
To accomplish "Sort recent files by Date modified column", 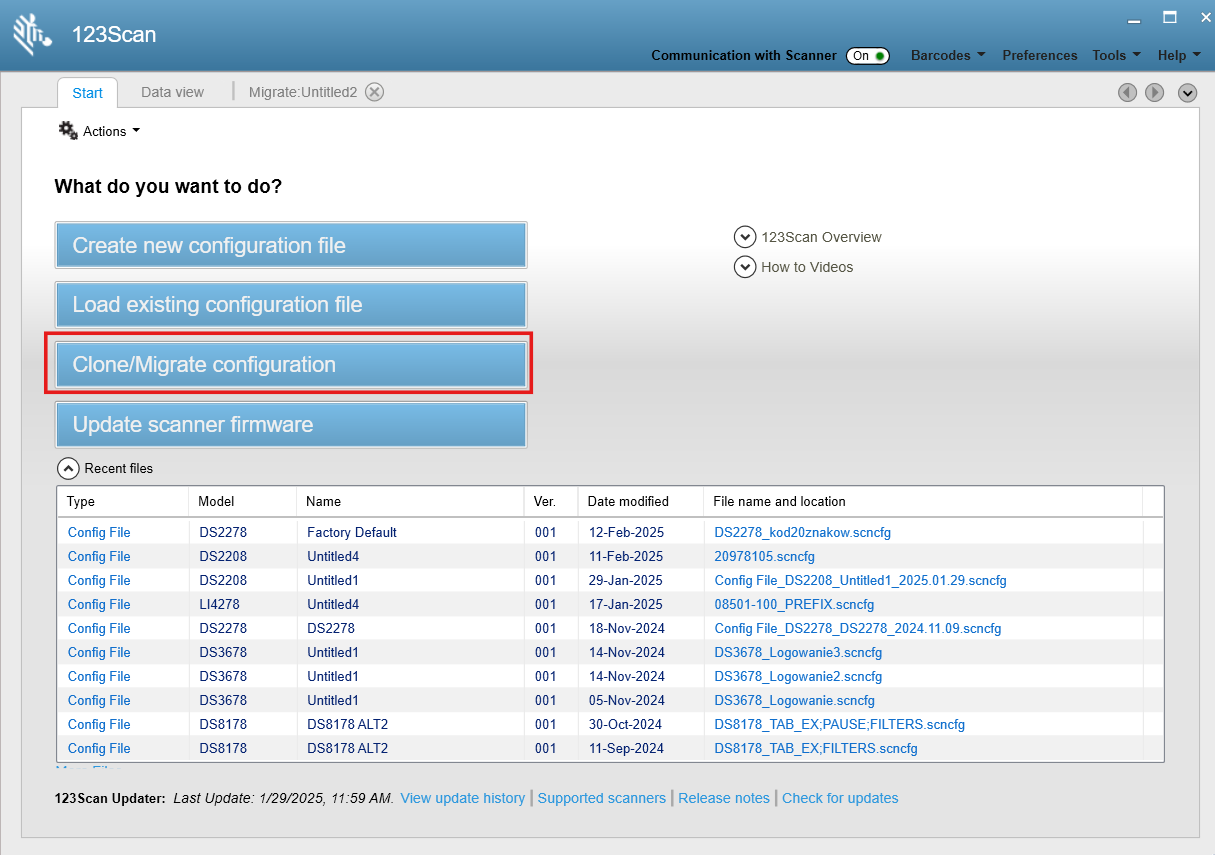I will point(628,501).
